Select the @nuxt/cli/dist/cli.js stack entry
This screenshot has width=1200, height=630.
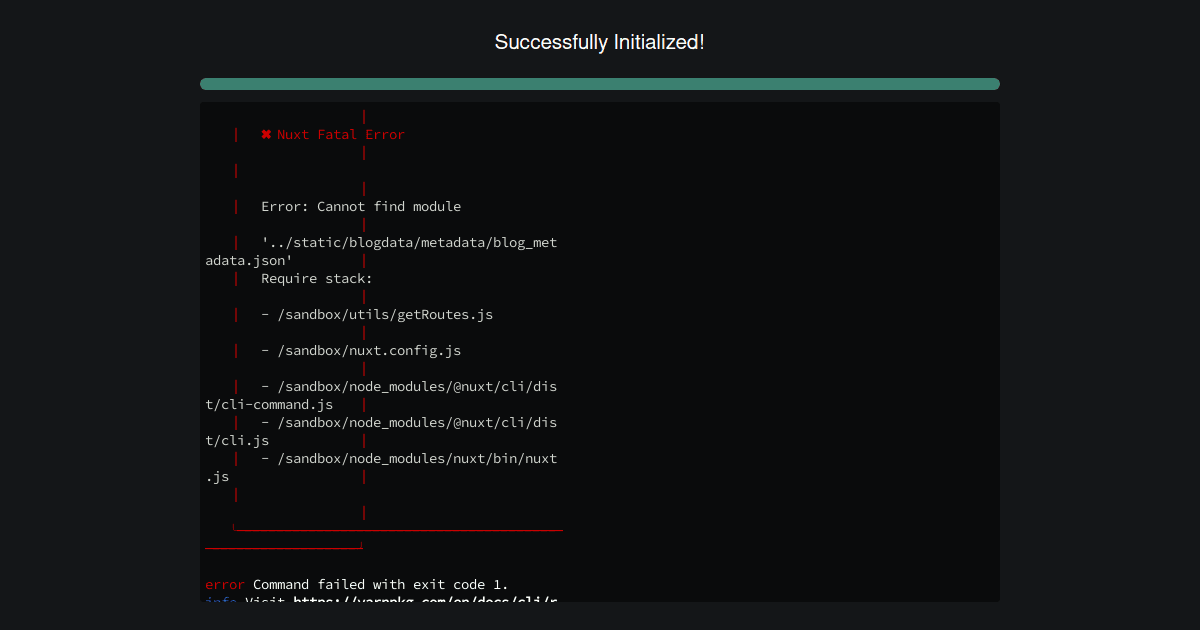pos(409,423)
